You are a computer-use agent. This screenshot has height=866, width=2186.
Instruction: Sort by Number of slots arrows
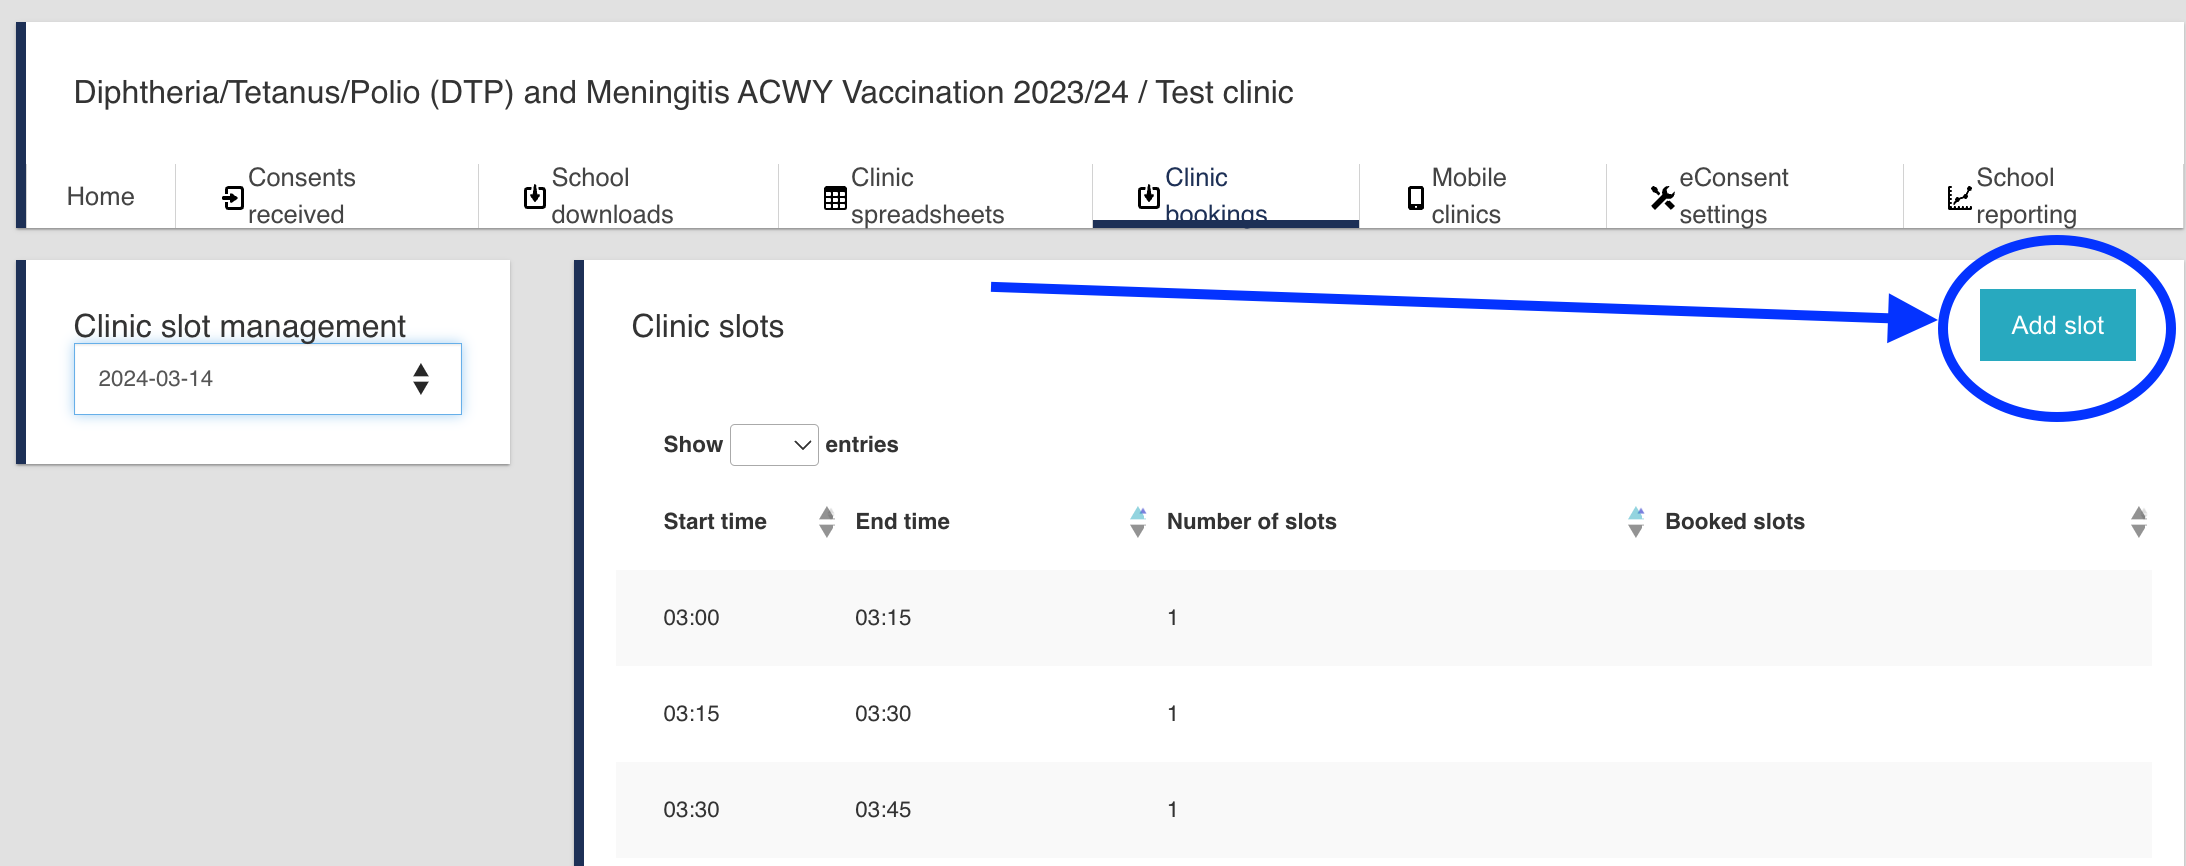point(1636,522)
